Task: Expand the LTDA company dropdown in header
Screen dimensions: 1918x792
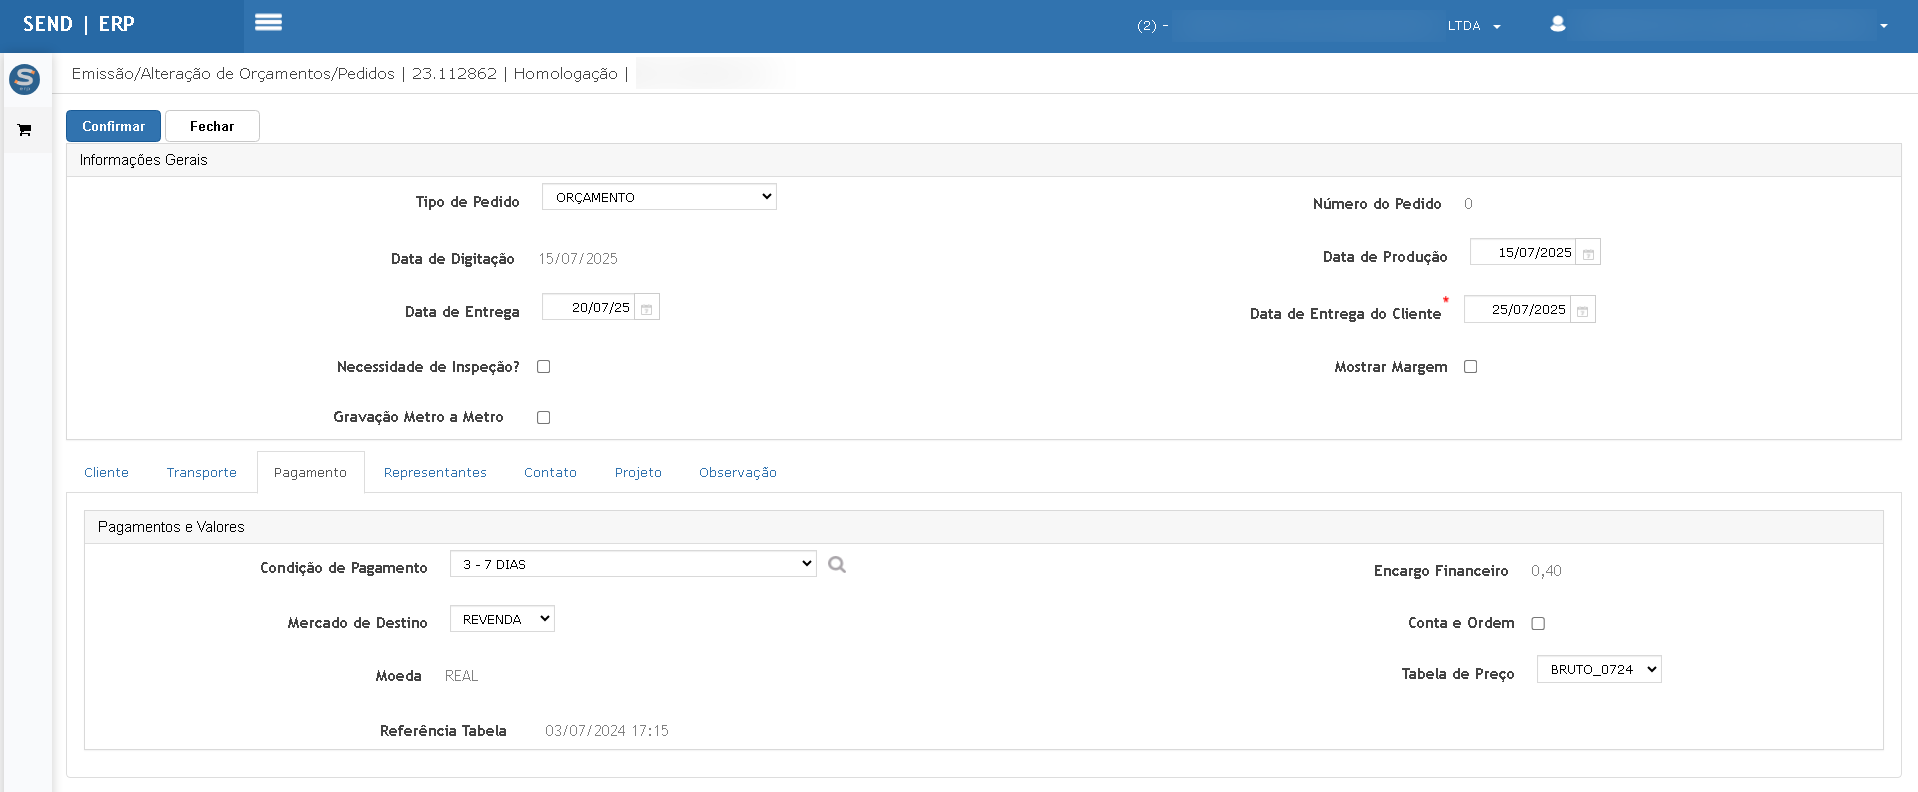Action: 1474,26
